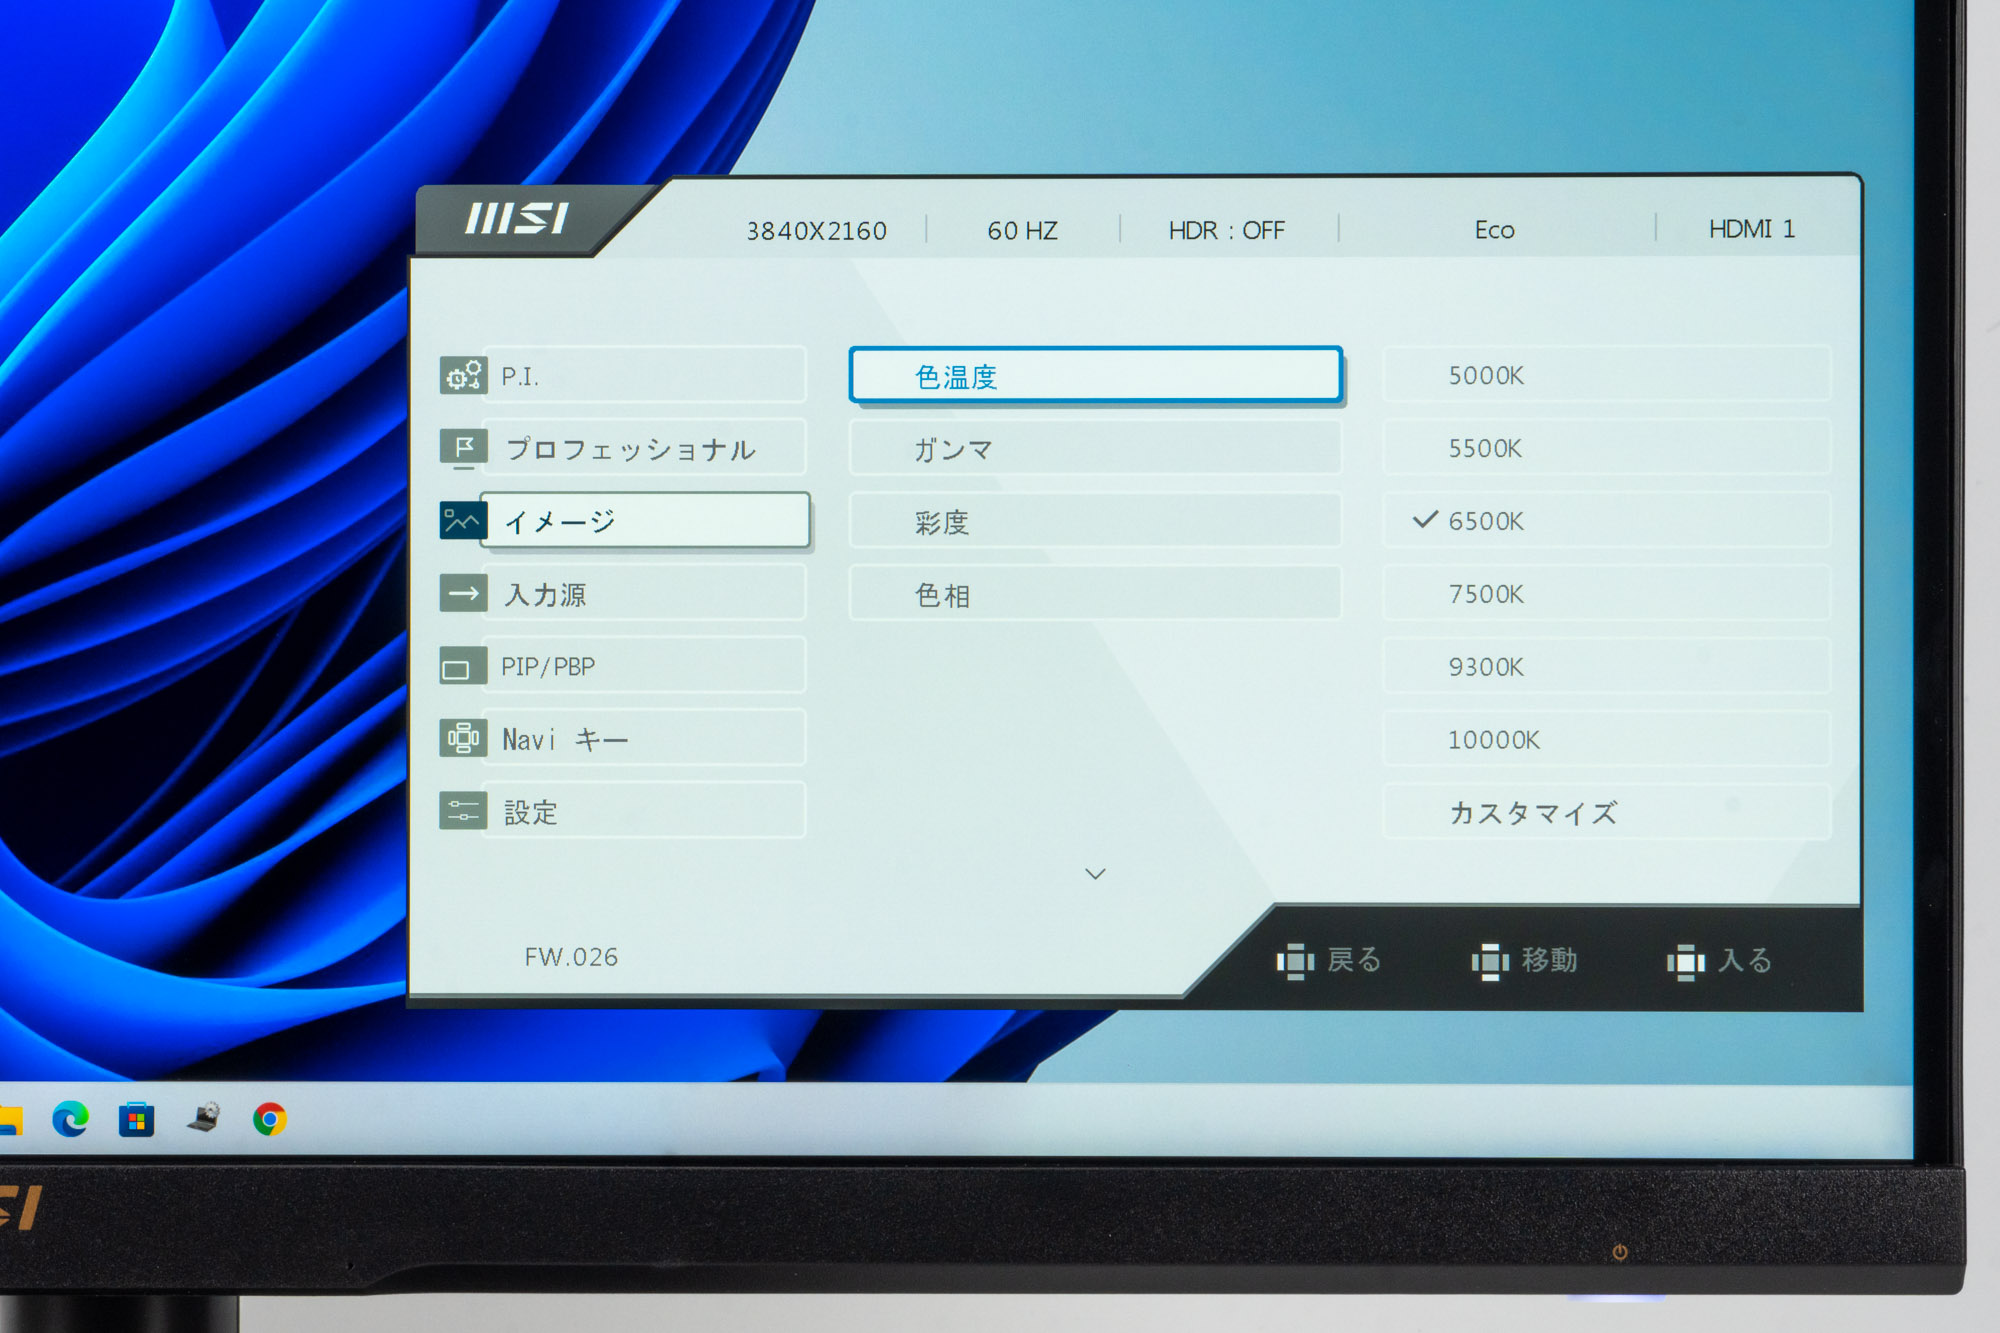Click the Professional flag icon

[x=463, y=447]
